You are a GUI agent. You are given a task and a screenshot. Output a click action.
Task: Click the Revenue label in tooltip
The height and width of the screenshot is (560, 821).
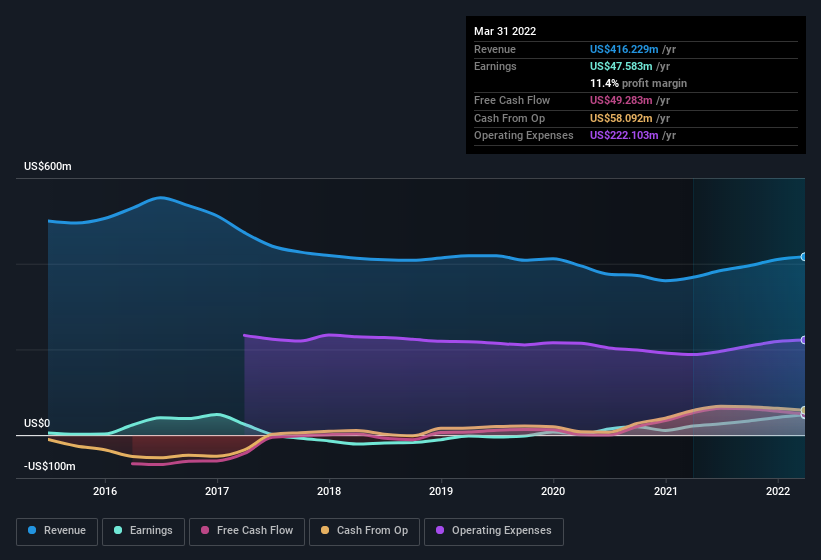495,49
